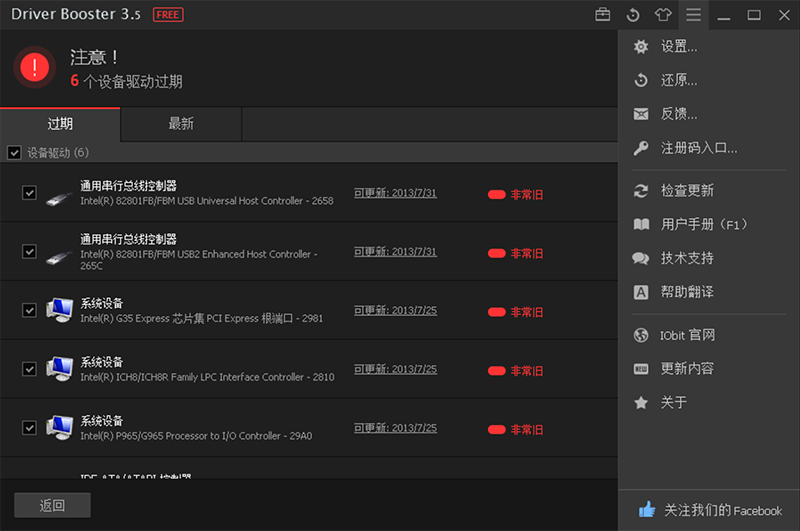This screenshot has width=800, height=531.
Task: Click the thumbs-up Facebook icon
Action: pos(647,509)
